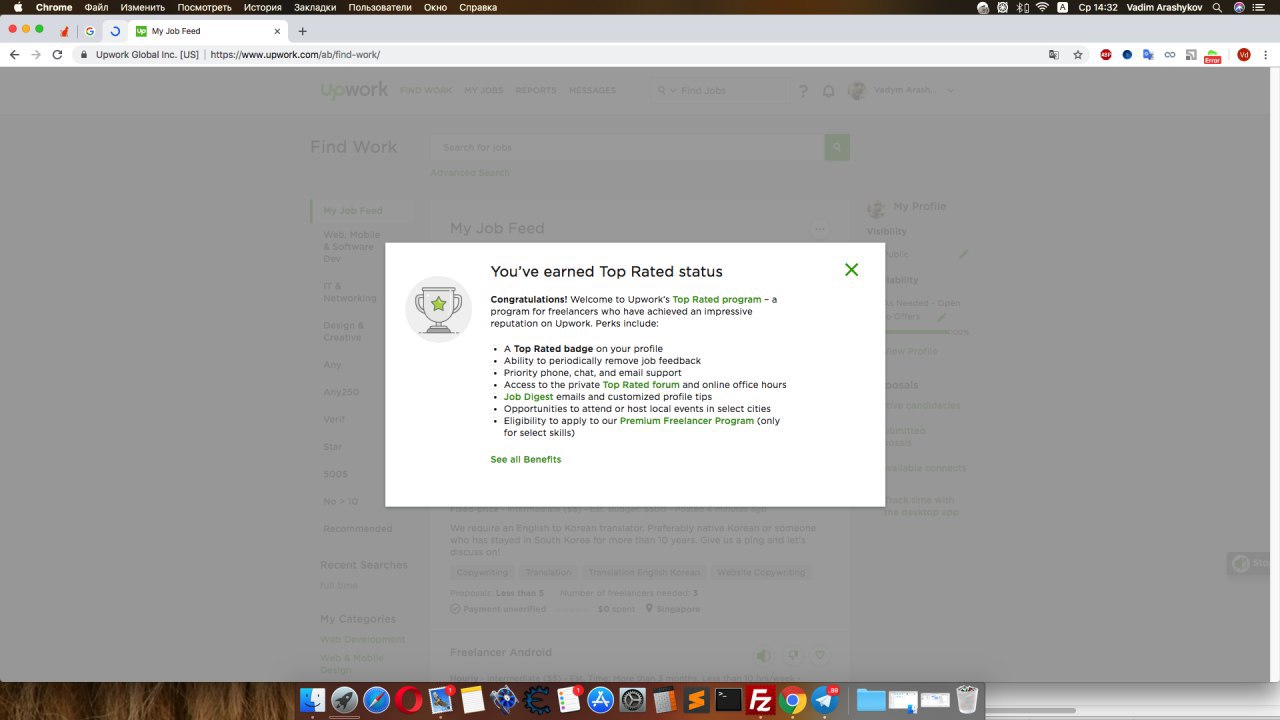Open the FIND WORK navigation item
This screenshot has width=1280, height=720.
coord(426,91)
